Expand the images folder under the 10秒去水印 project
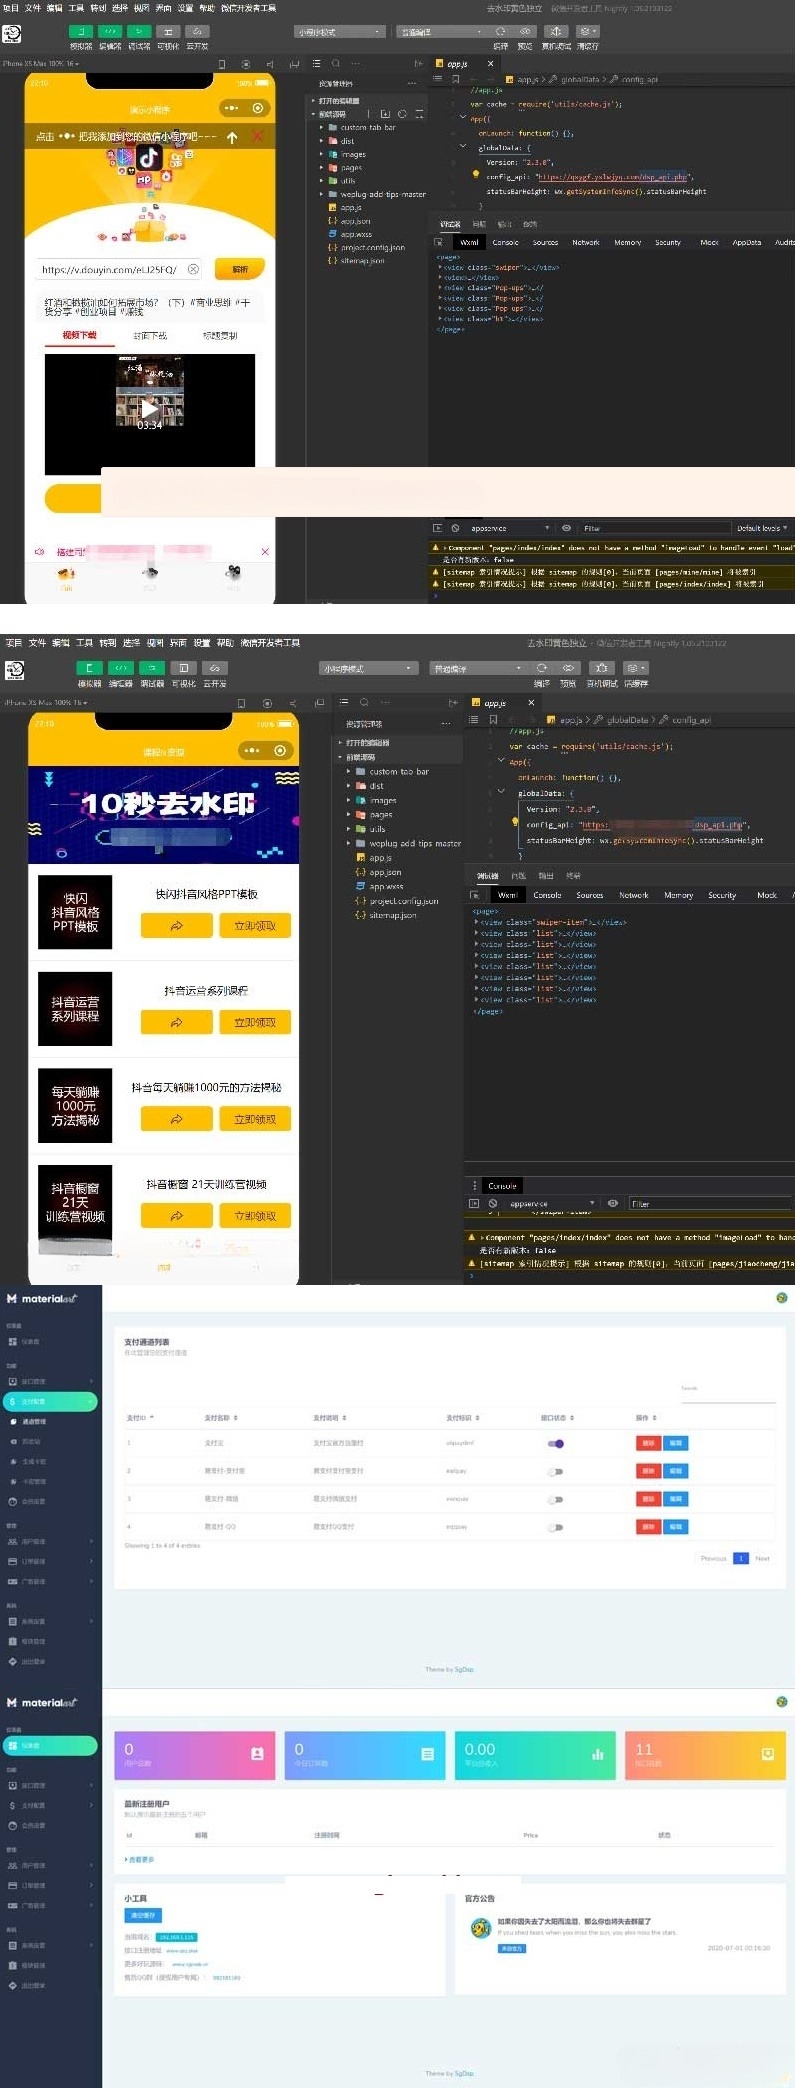Screen dimensions: 795x2088 382,800
